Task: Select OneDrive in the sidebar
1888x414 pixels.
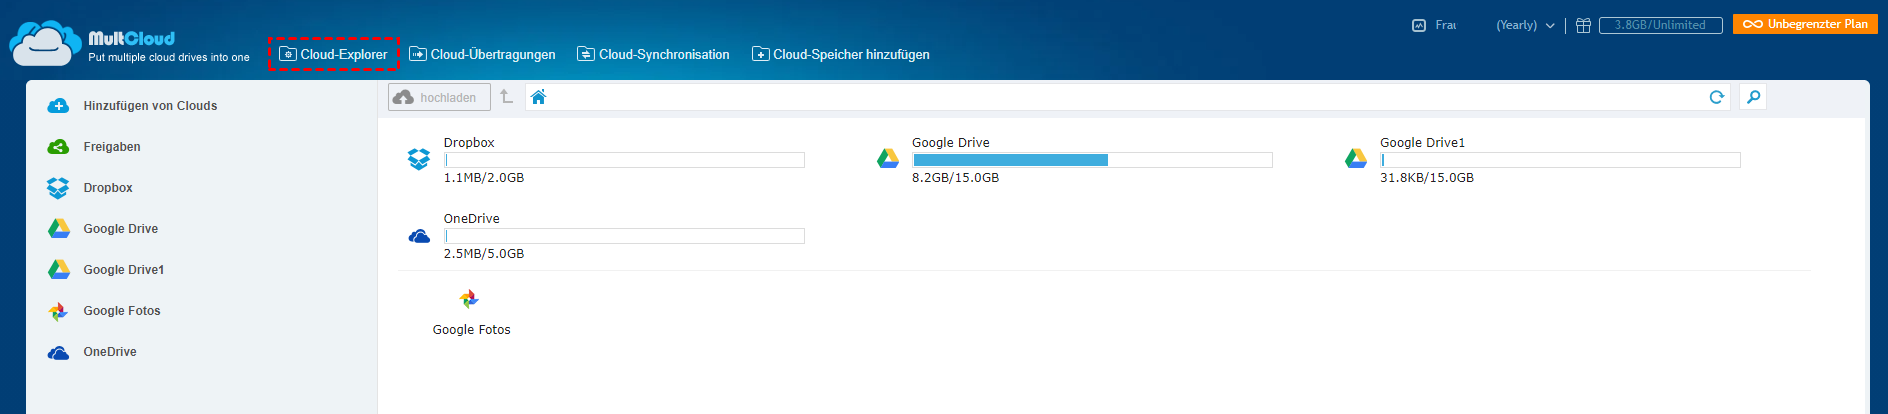Action: pos(110,352)
